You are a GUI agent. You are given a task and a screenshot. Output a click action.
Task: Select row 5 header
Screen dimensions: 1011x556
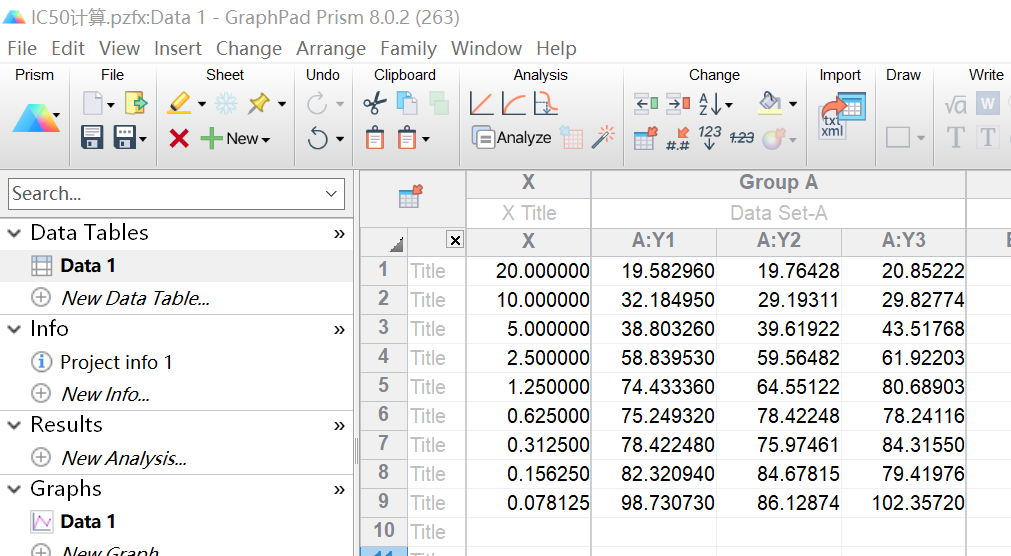(x=384, y=386)
